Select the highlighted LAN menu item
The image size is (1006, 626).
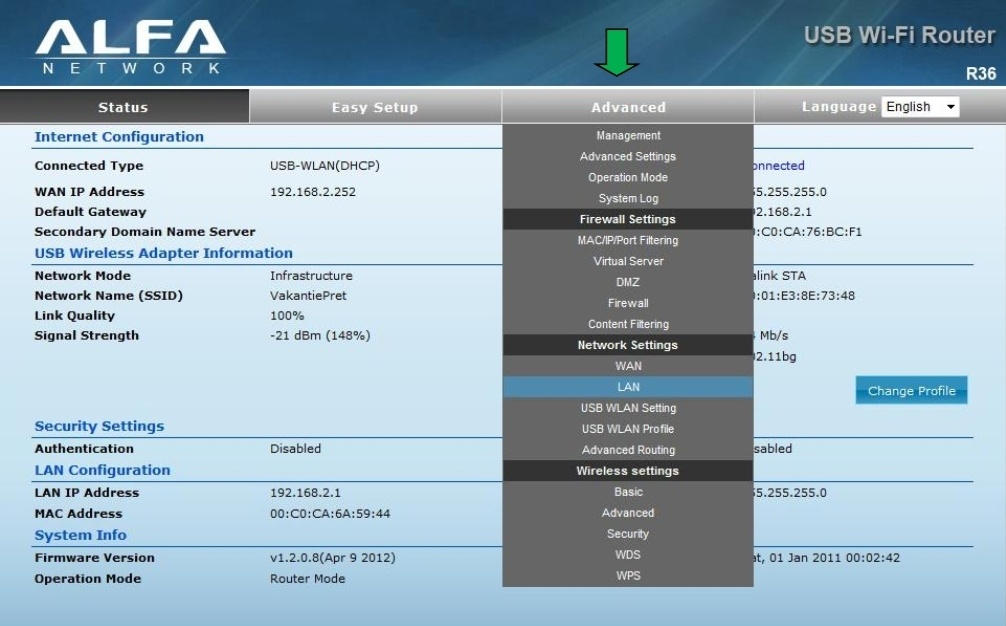coord(628,387)
